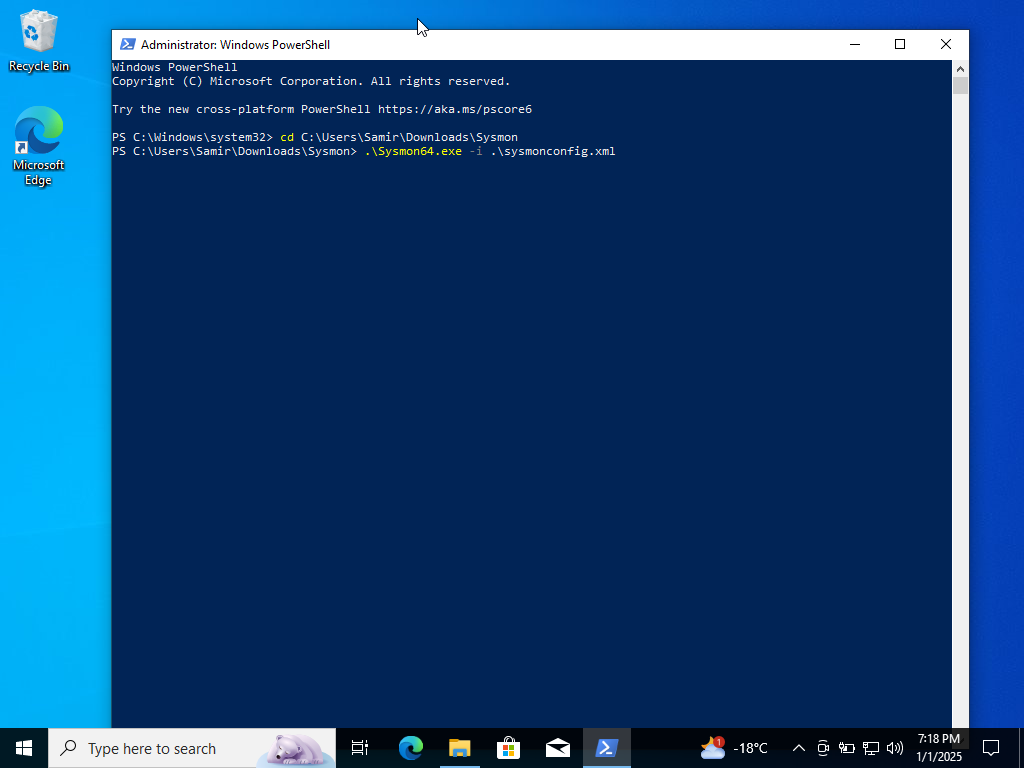The height and width of the screenshot is (768, 1024).
Task: Click the battery icon in the tray
Action: [846, 747]
